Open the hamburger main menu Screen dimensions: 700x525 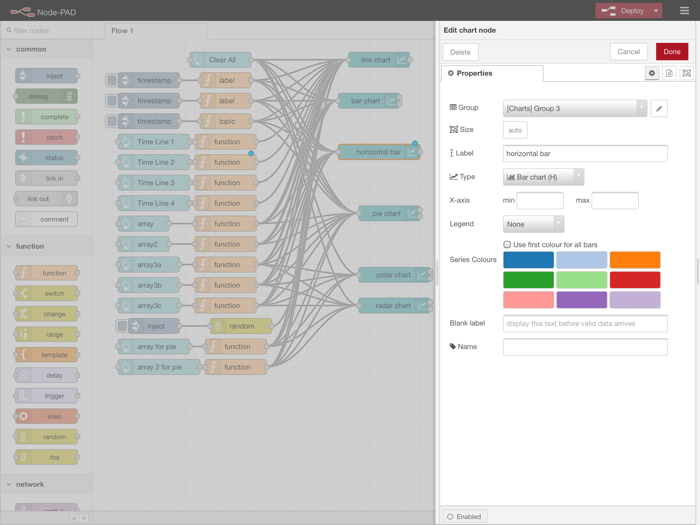(x=684, y=11)
